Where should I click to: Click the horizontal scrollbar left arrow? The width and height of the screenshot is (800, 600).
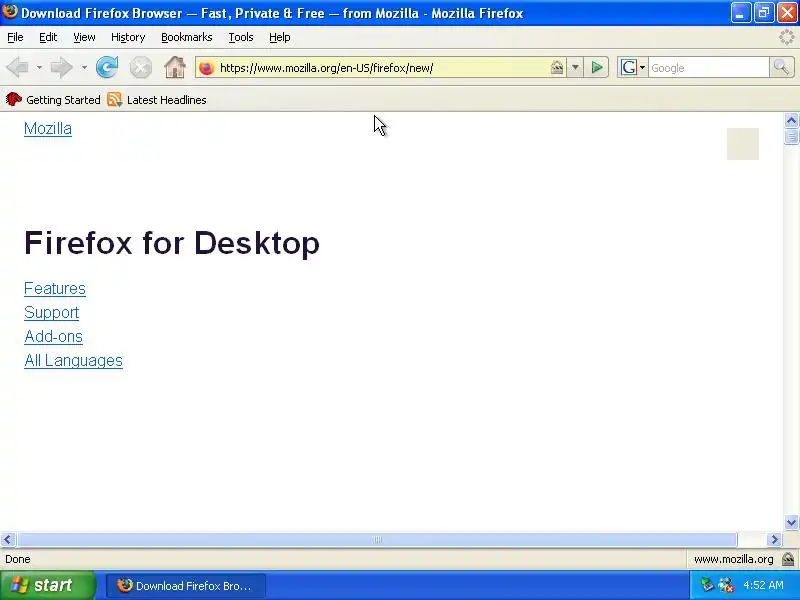[x=8, y=539]
